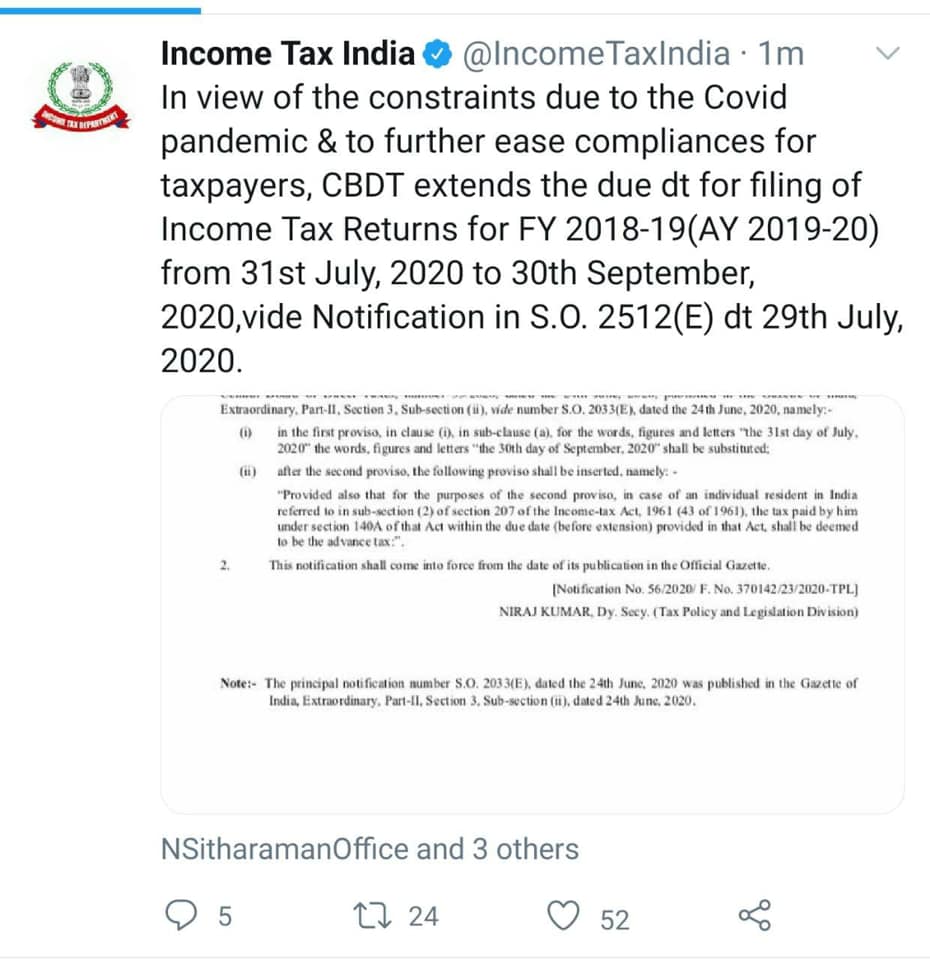Open the attached gazette notification image
The width and height of the screenshot is (930, 960).
[532, 603]
